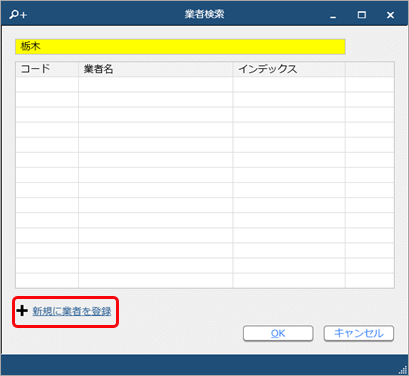The width and height of the screenshot is (409, 376).
Task: Focus the yellow search field containing 栃木
Action: coord(180,47)
